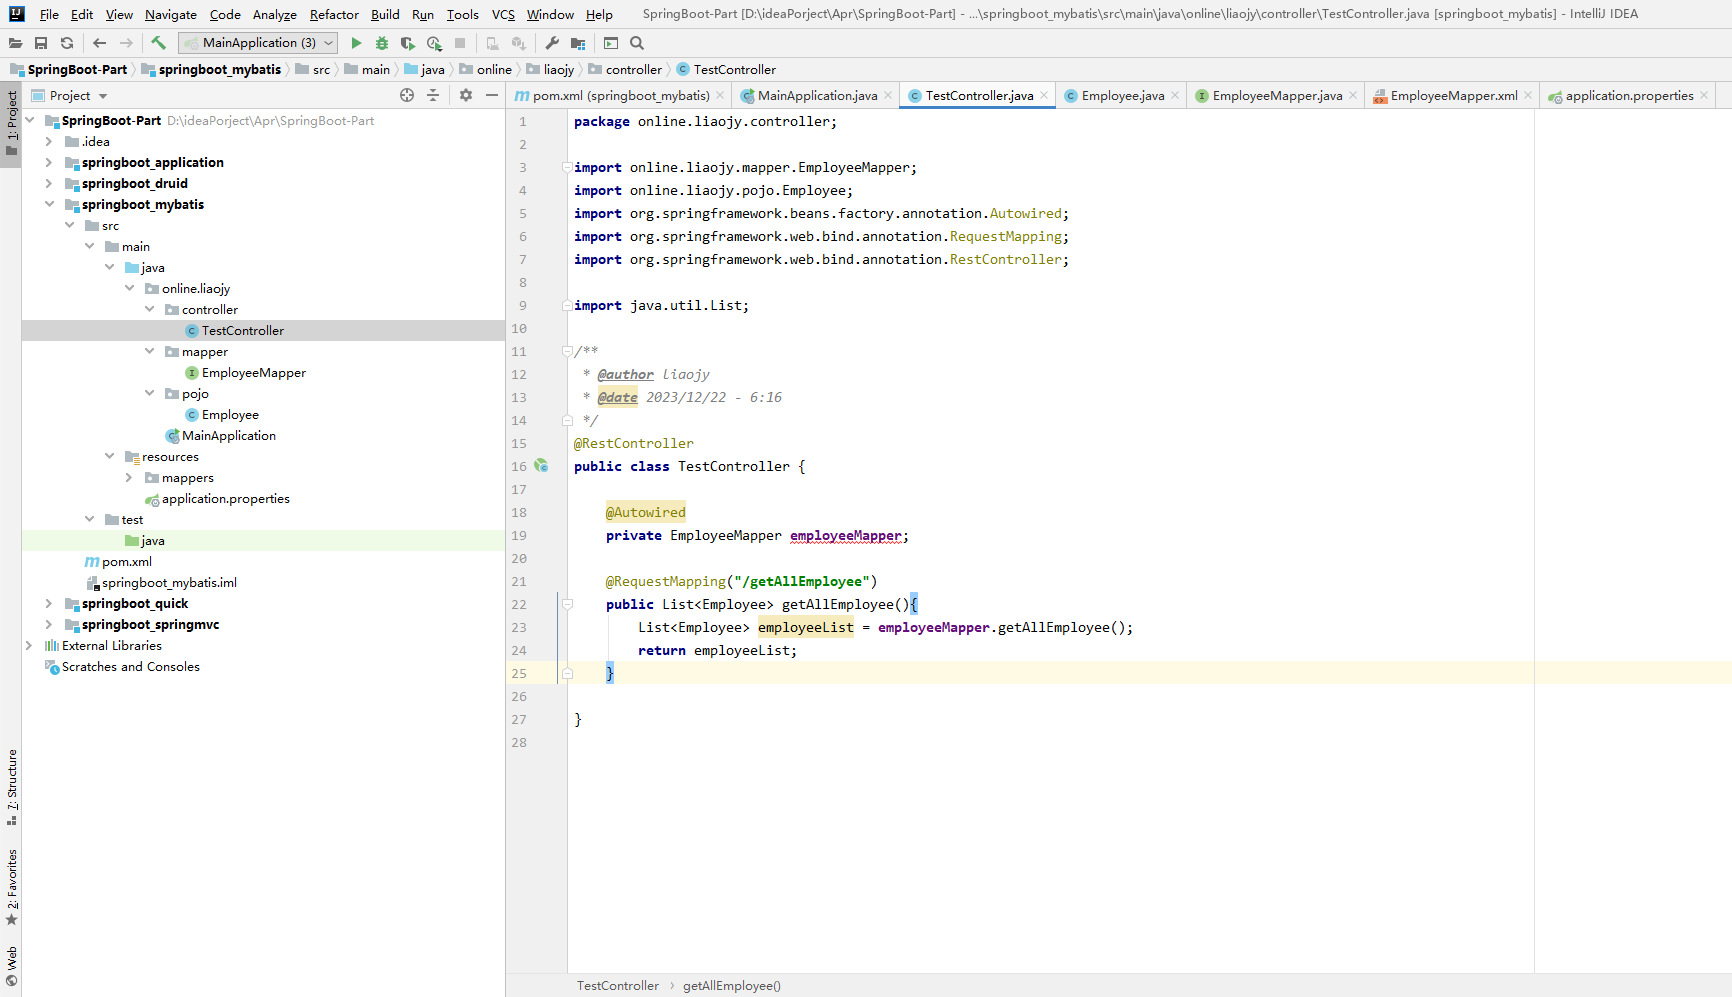Start debugging with the green bug icon
Screen dimensions: 1732x997
pyautogui.click(x=382, y=43)
